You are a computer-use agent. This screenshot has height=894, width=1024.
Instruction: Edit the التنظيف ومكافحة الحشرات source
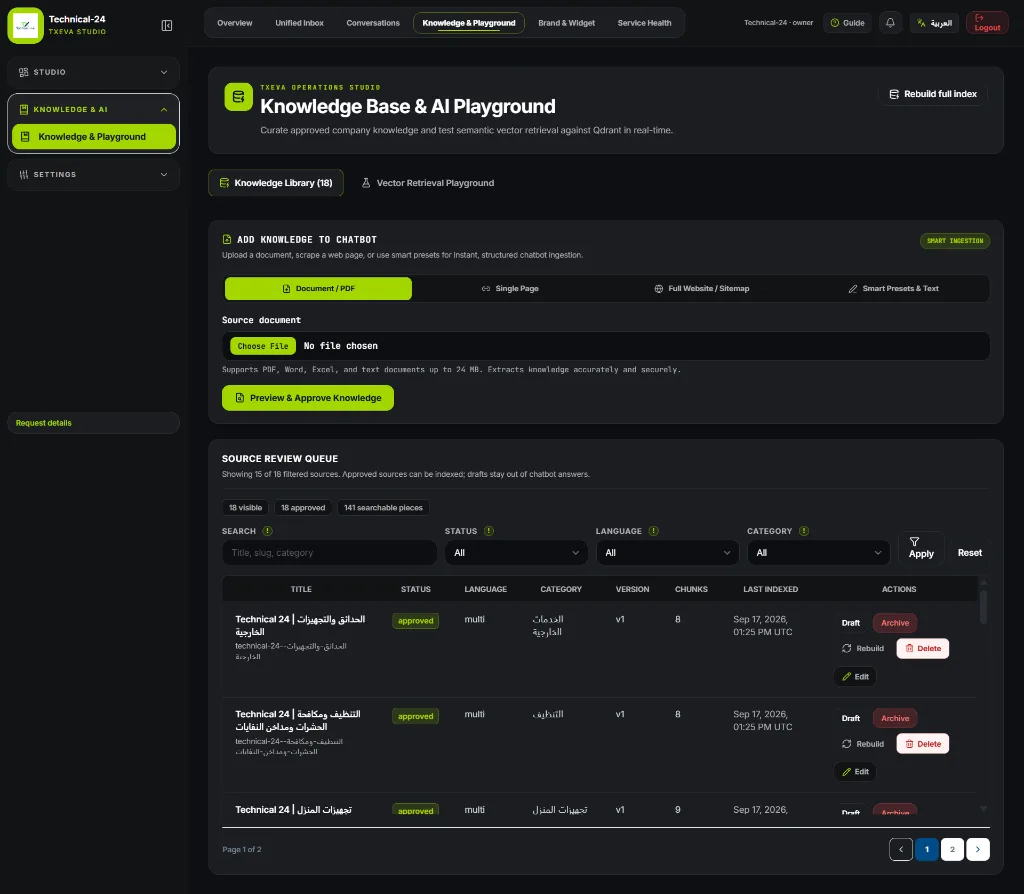[855, 772]
